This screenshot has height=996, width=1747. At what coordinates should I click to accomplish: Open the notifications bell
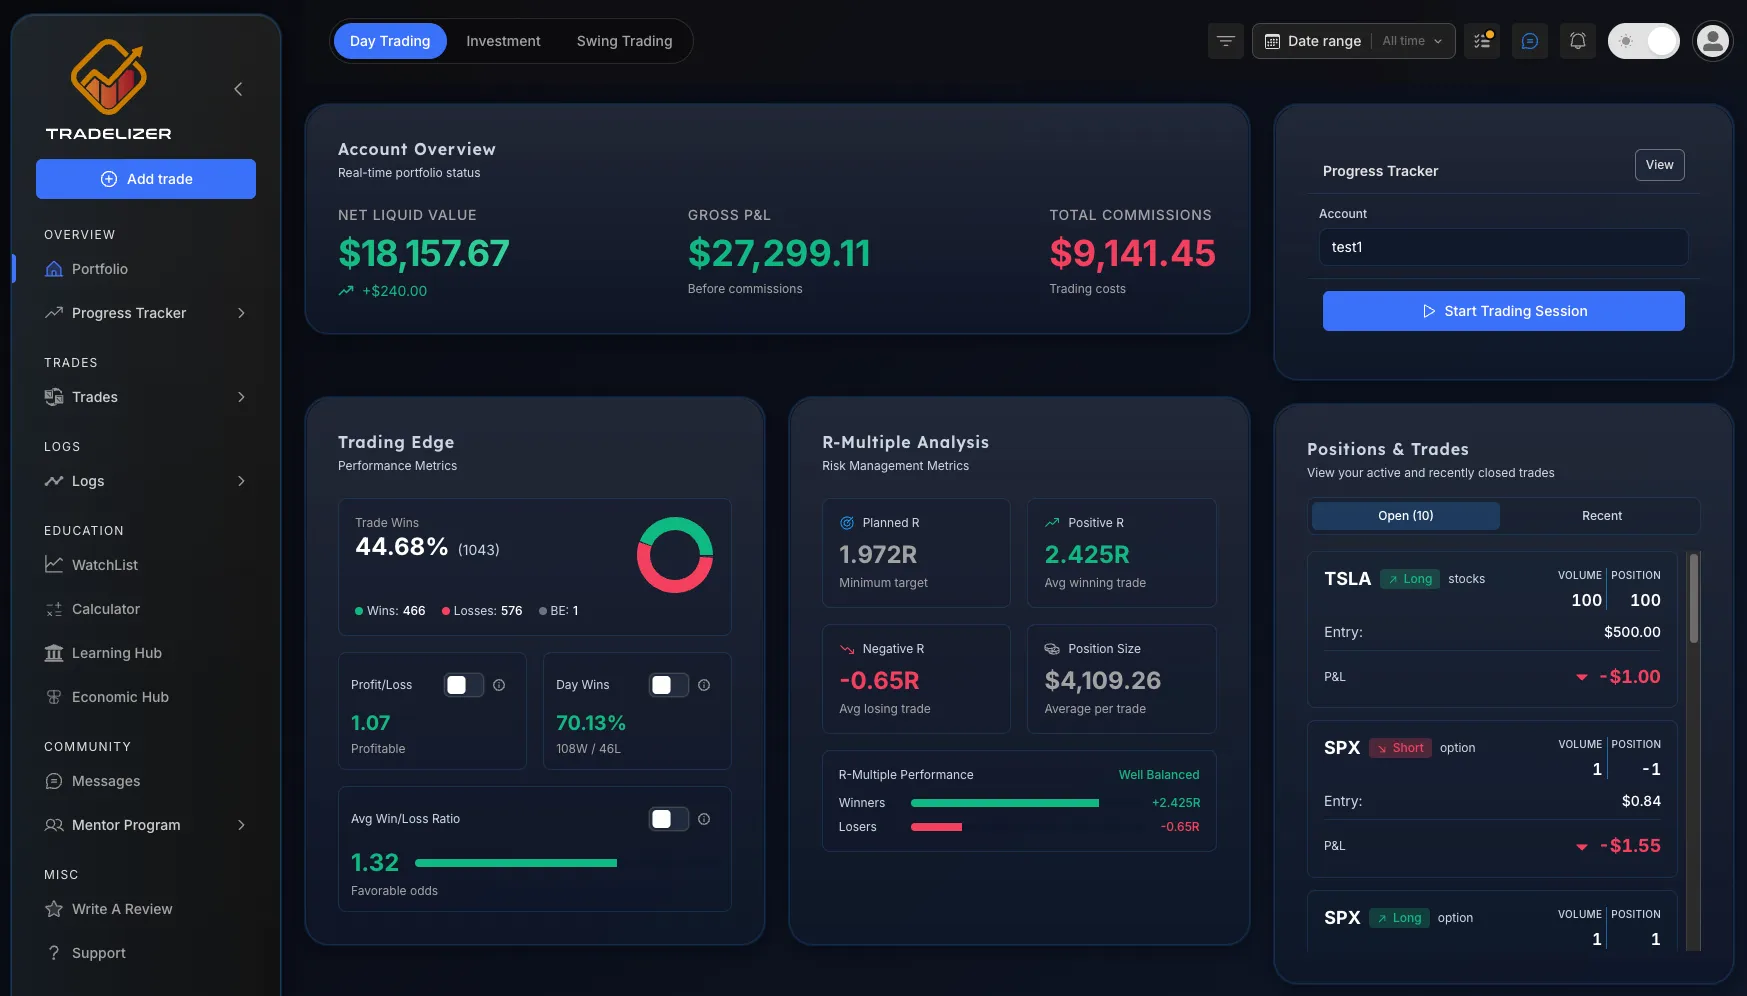pyautogui.click(x=1578, y=41)
